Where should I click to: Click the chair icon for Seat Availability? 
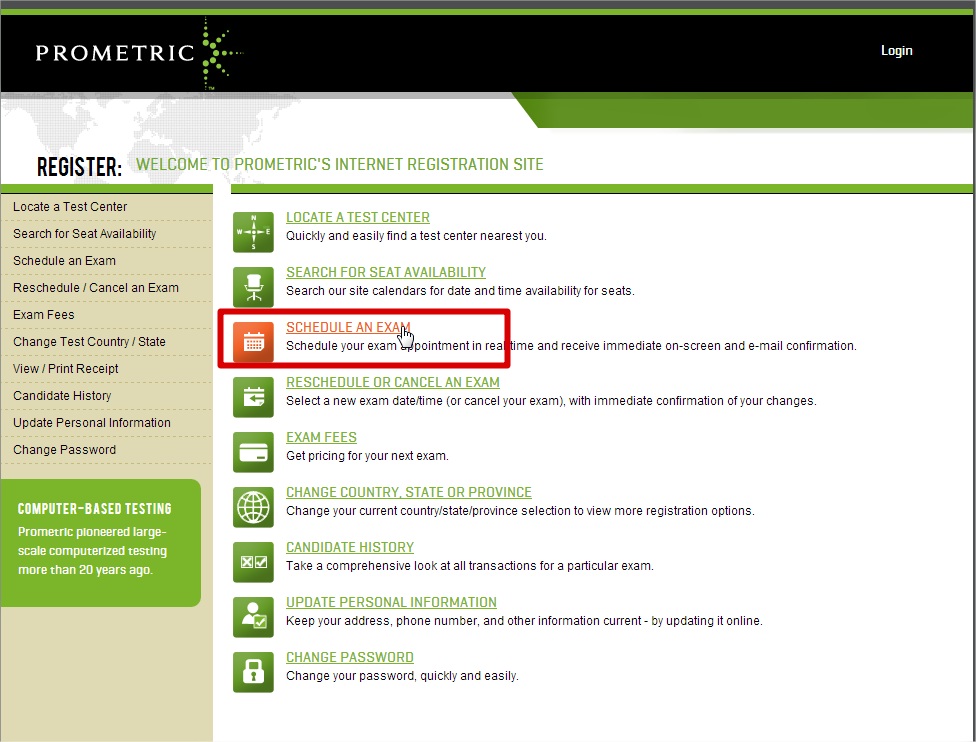click(253, 287)
